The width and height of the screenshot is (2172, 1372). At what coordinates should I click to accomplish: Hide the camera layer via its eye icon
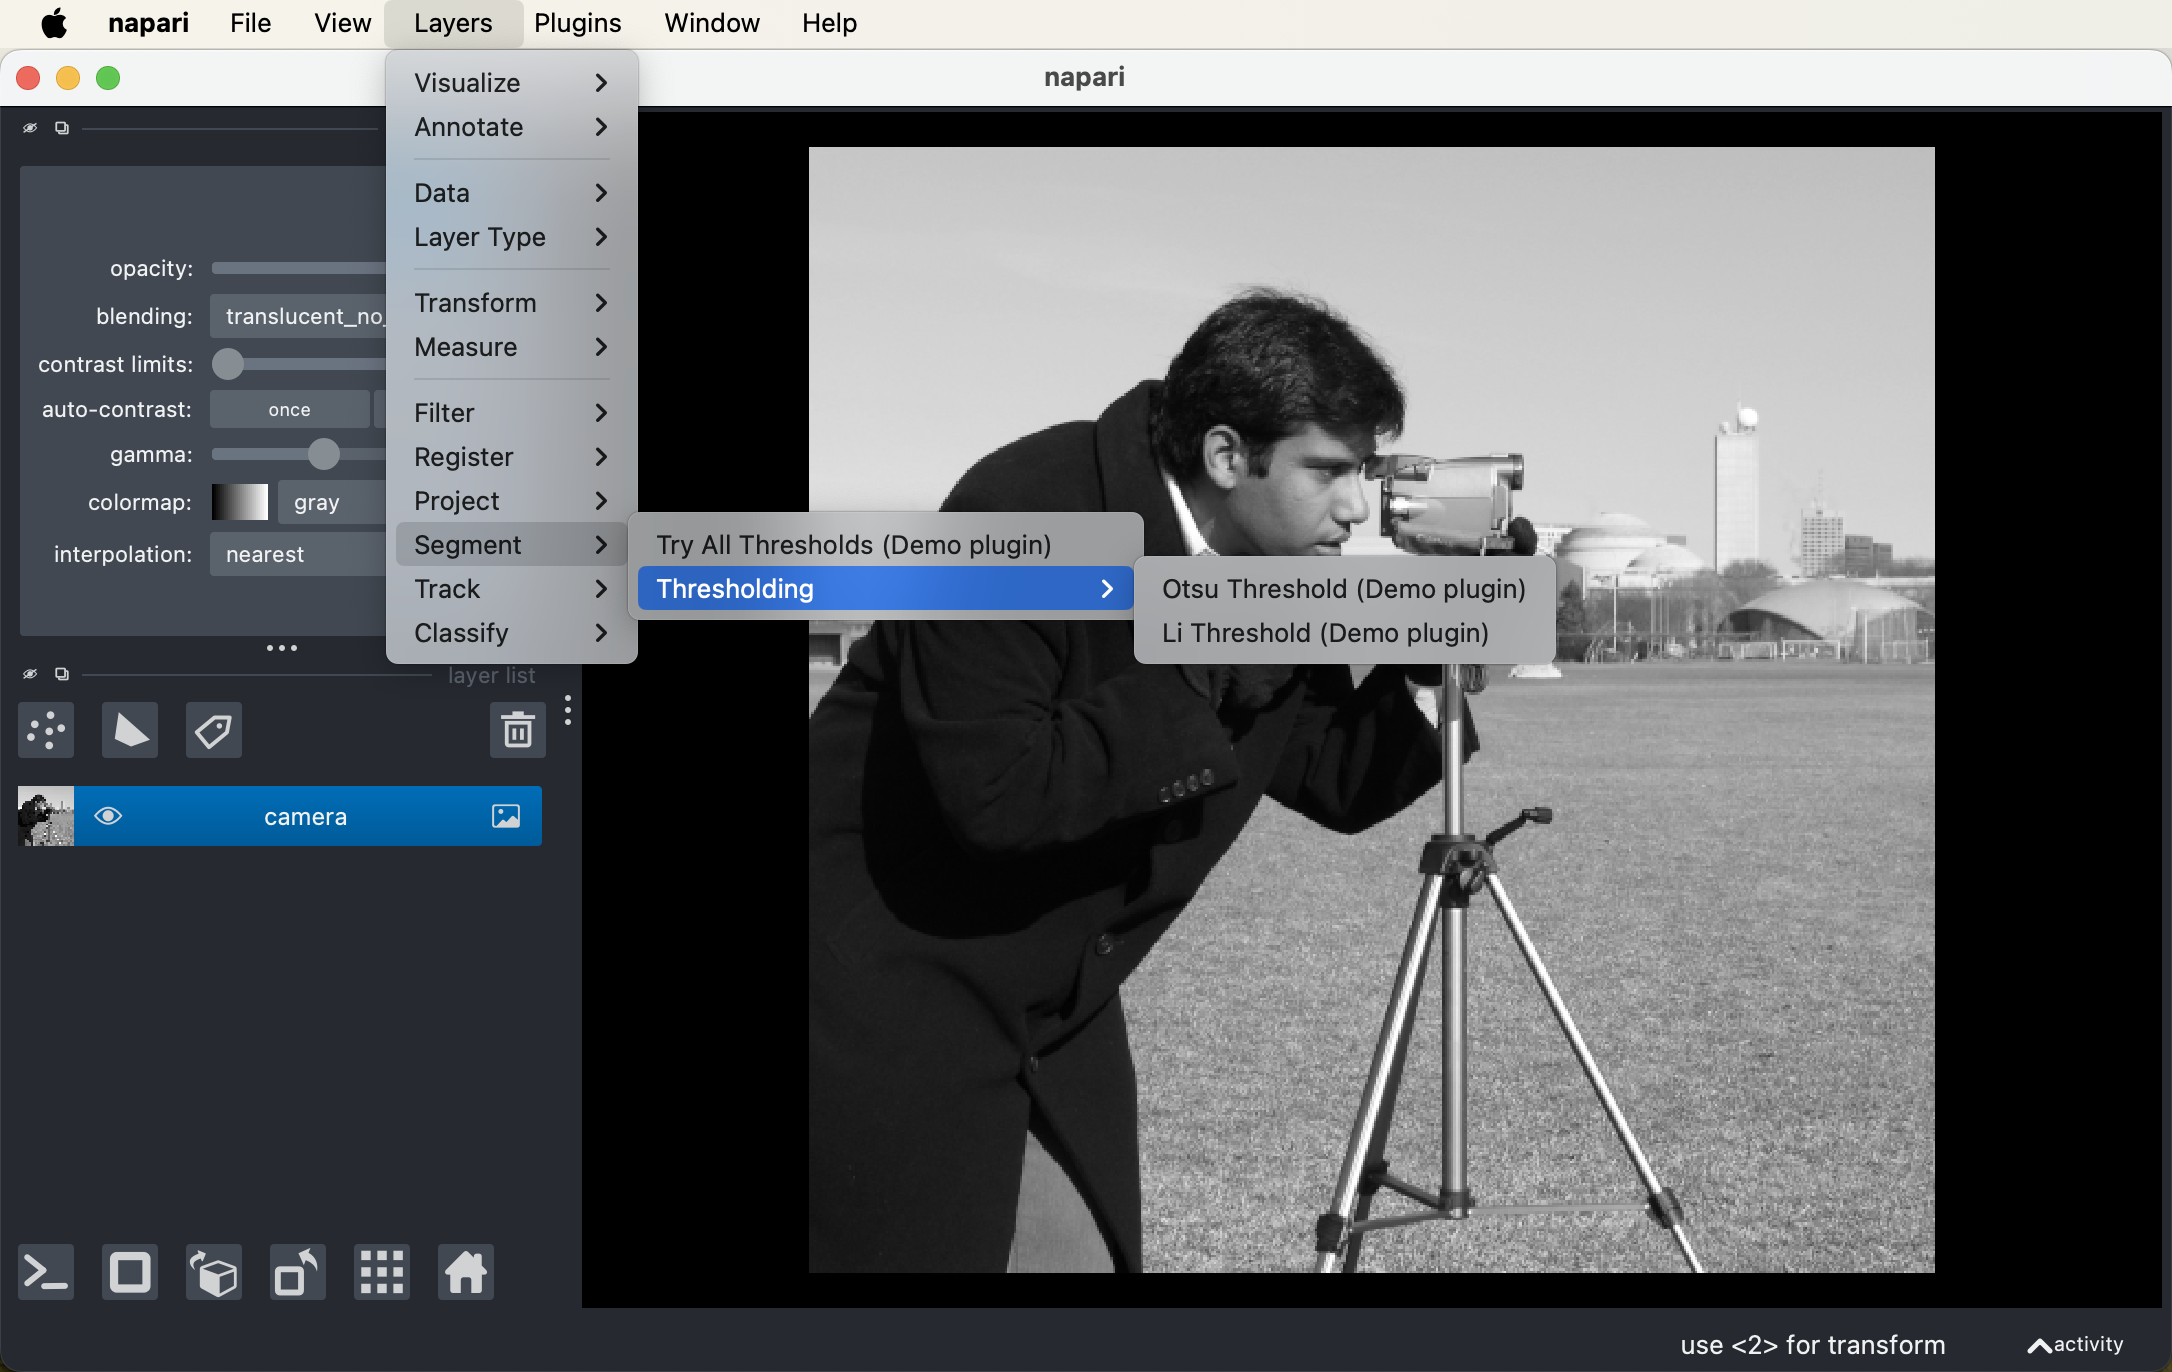(108, 815)
